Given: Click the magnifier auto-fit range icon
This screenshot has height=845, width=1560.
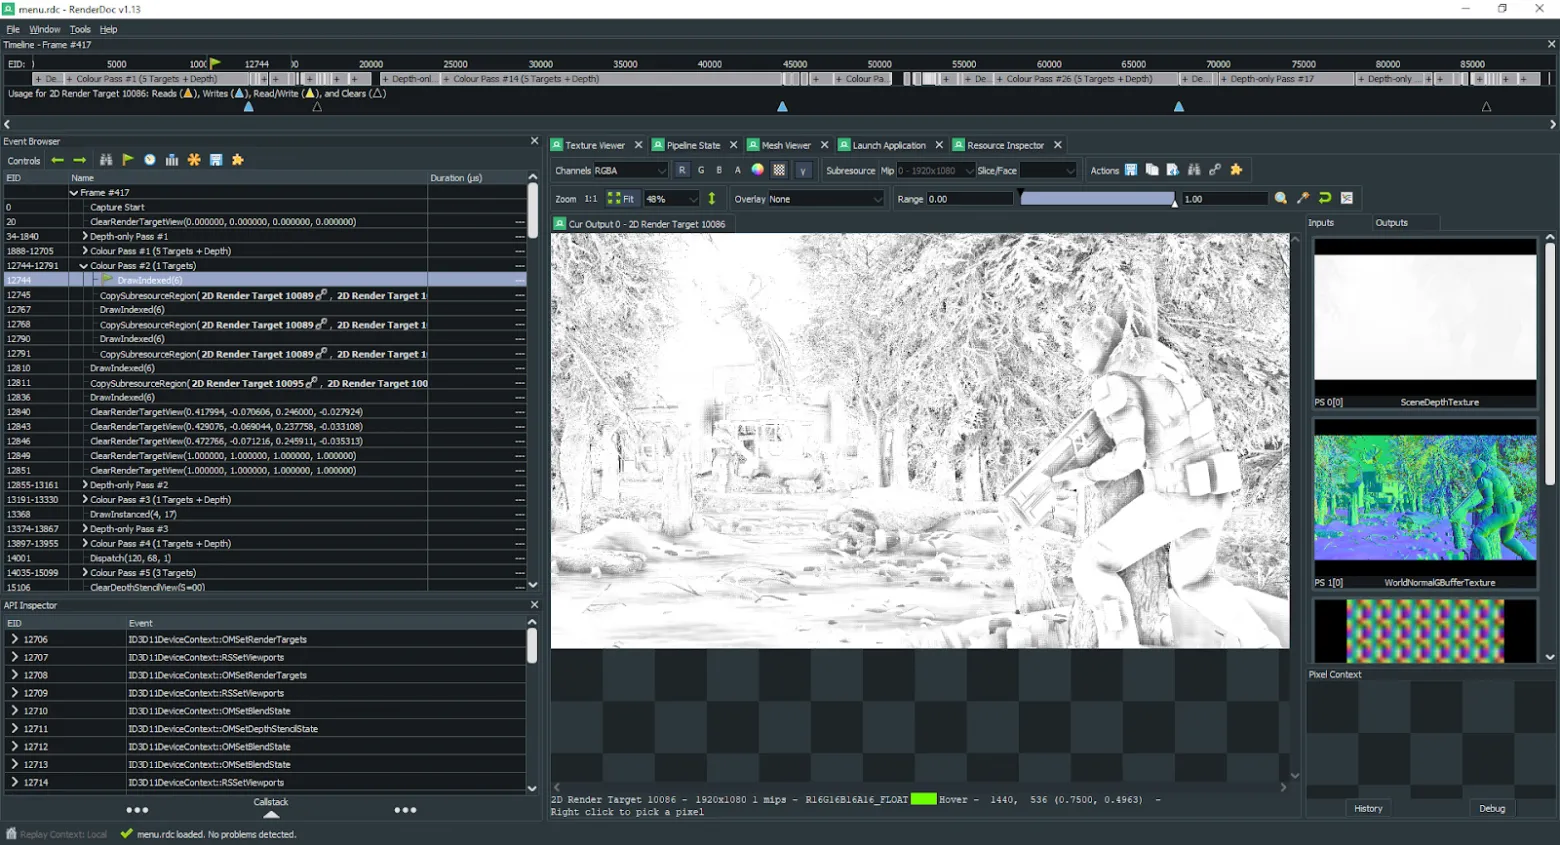Looking at the screenshot, I should coord(1281,198).
